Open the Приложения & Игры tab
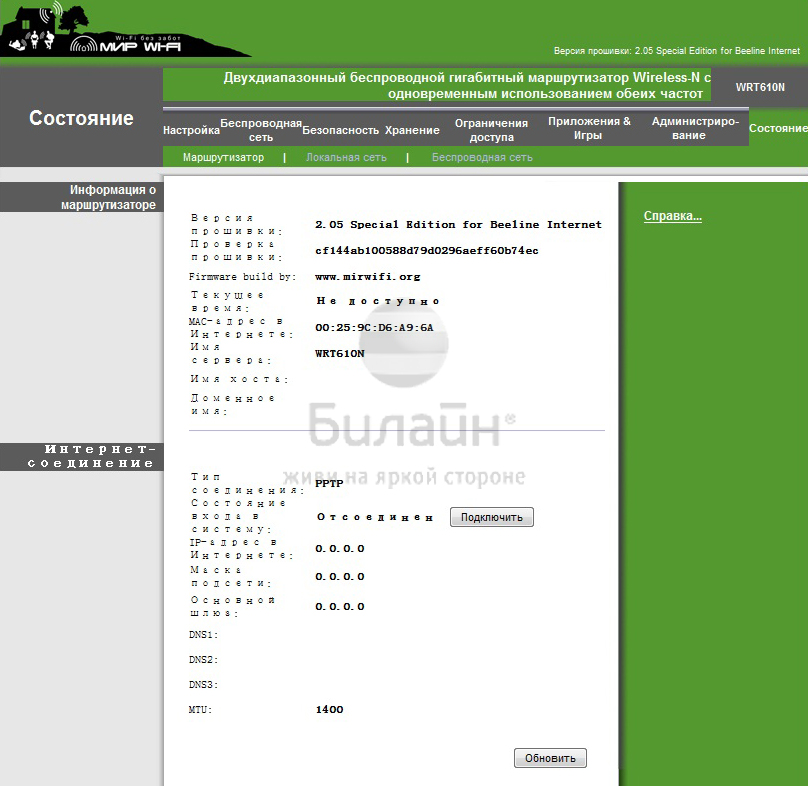The image size is (808, 786). tap(588, 128)
